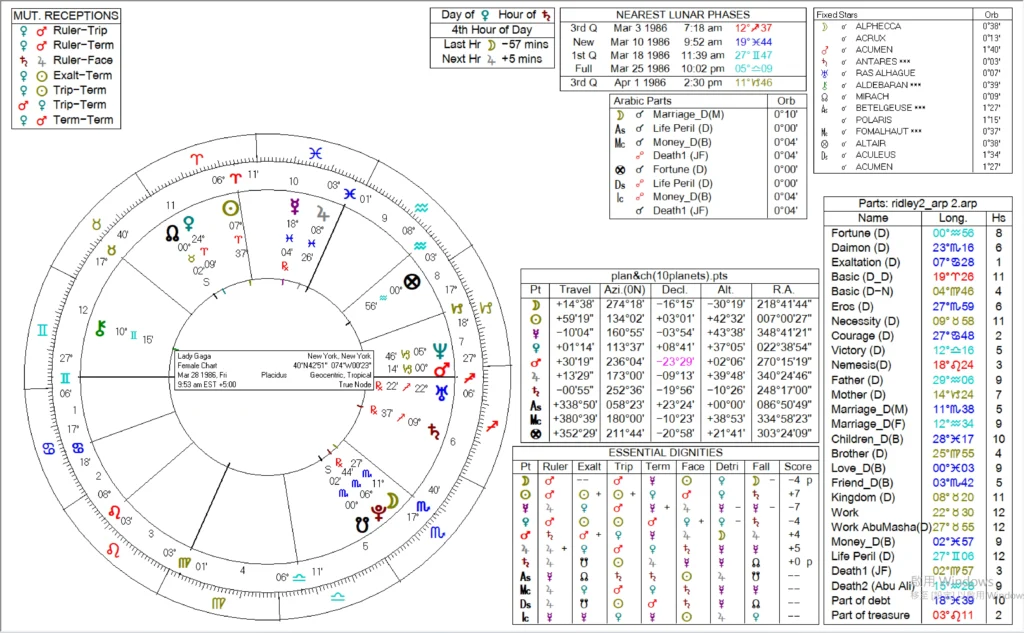Click the Pisces sign glyph atop the wheel
The image size is (1024, 633).
315,153
